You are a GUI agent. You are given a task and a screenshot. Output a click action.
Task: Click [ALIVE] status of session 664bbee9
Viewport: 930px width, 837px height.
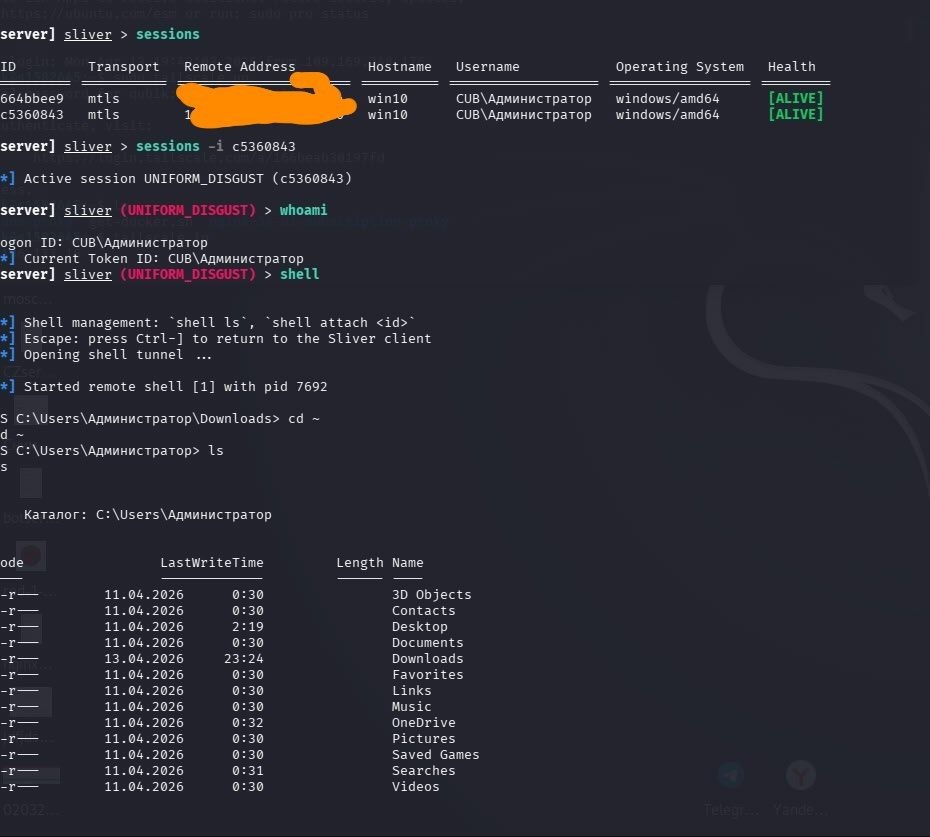coord(795,98)
